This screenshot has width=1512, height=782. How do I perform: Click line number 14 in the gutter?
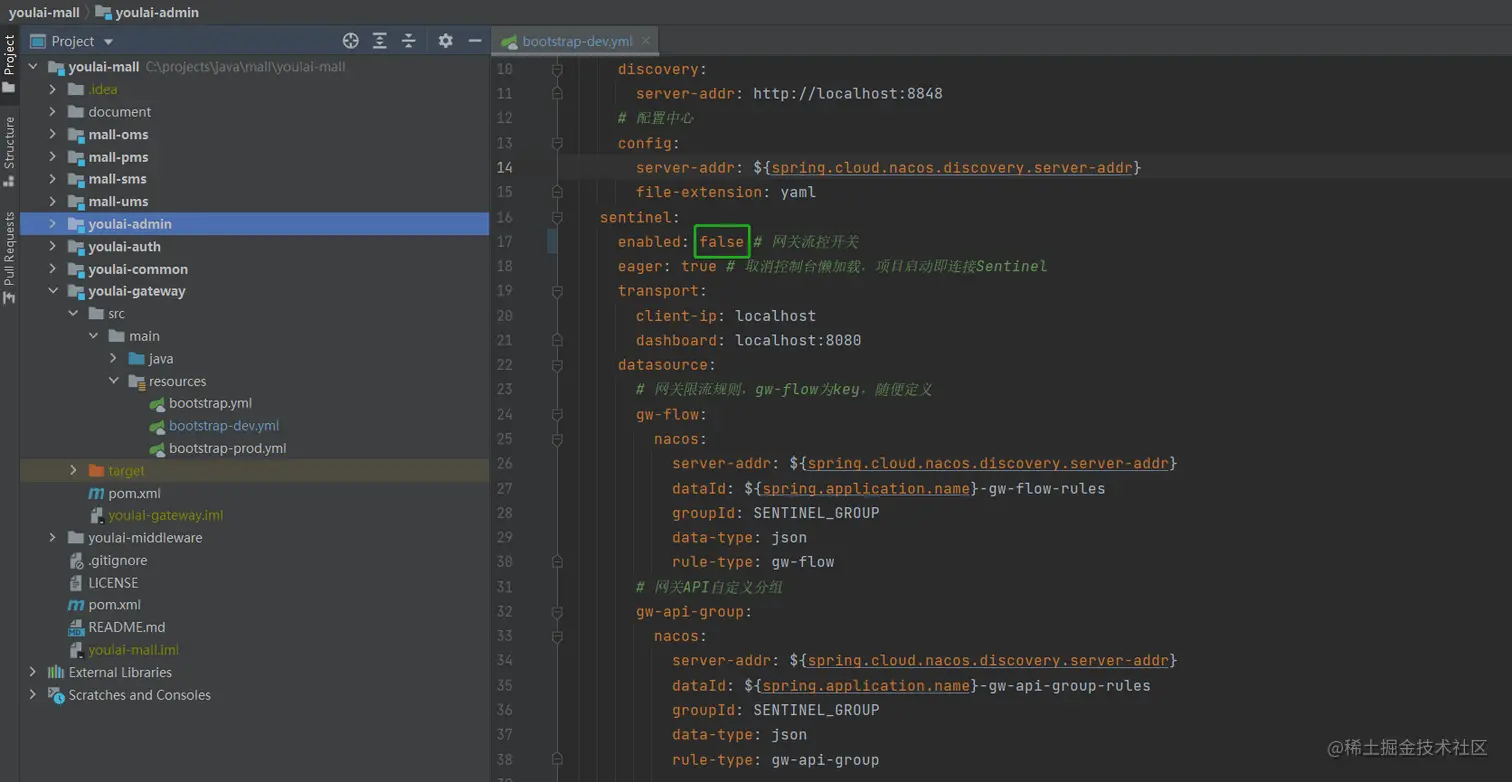[504, 167]
